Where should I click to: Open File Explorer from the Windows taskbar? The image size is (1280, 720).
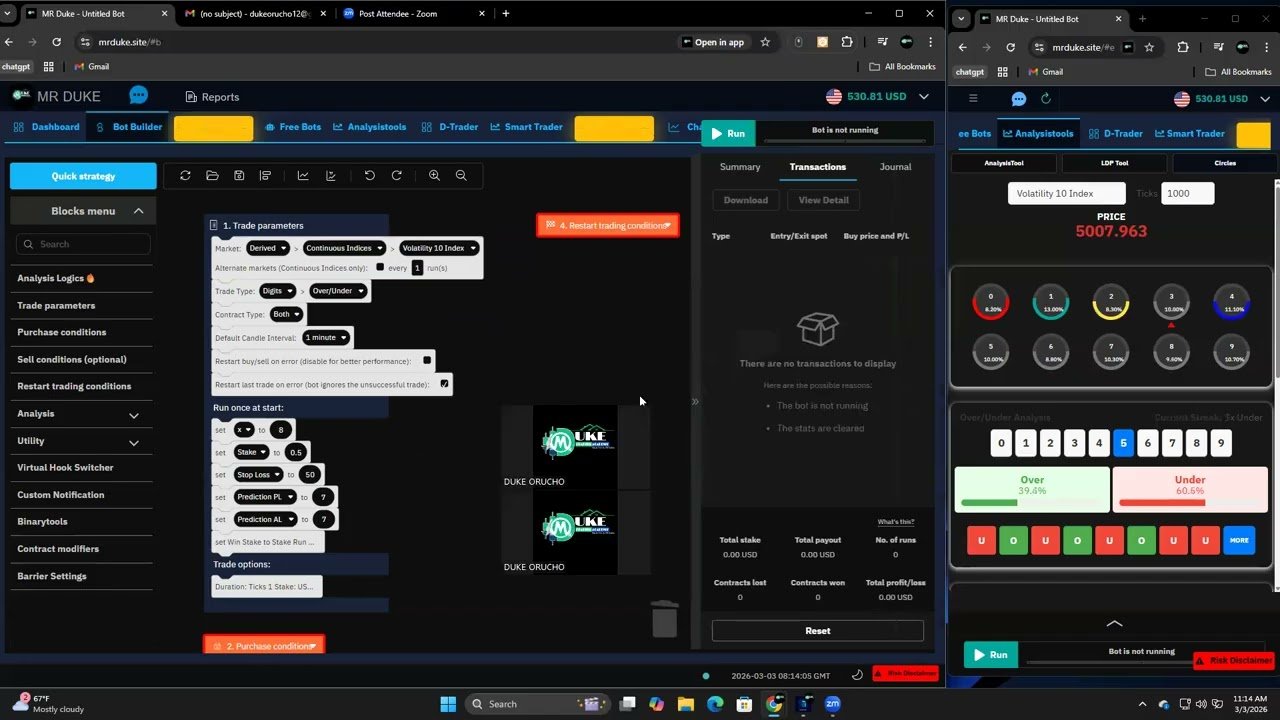[x=686, y=703]
